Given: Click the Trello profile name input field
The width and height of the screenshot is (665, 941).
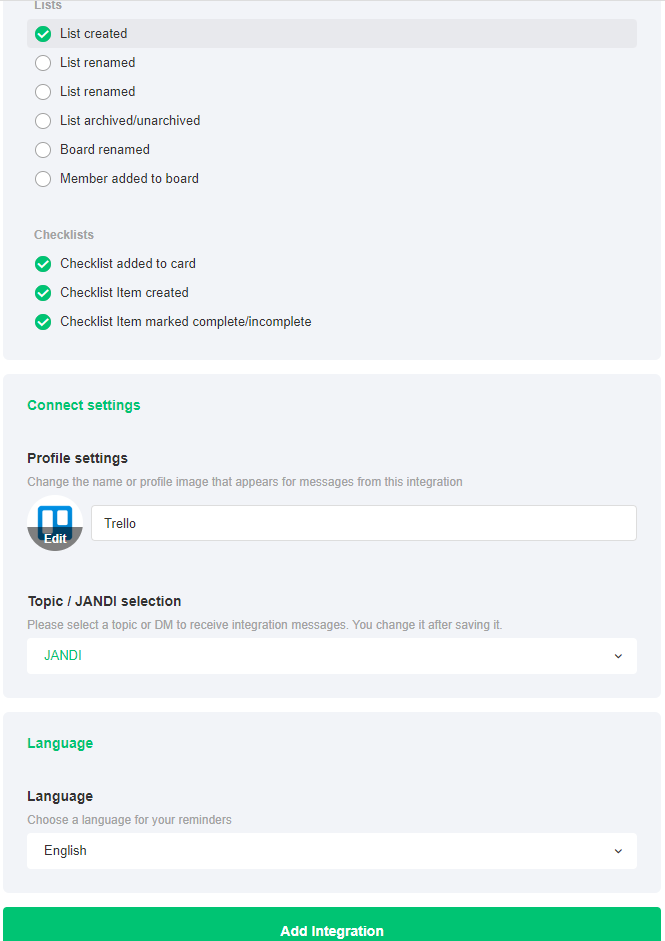Looking at the screenshot, I should [x=363, y=523].
